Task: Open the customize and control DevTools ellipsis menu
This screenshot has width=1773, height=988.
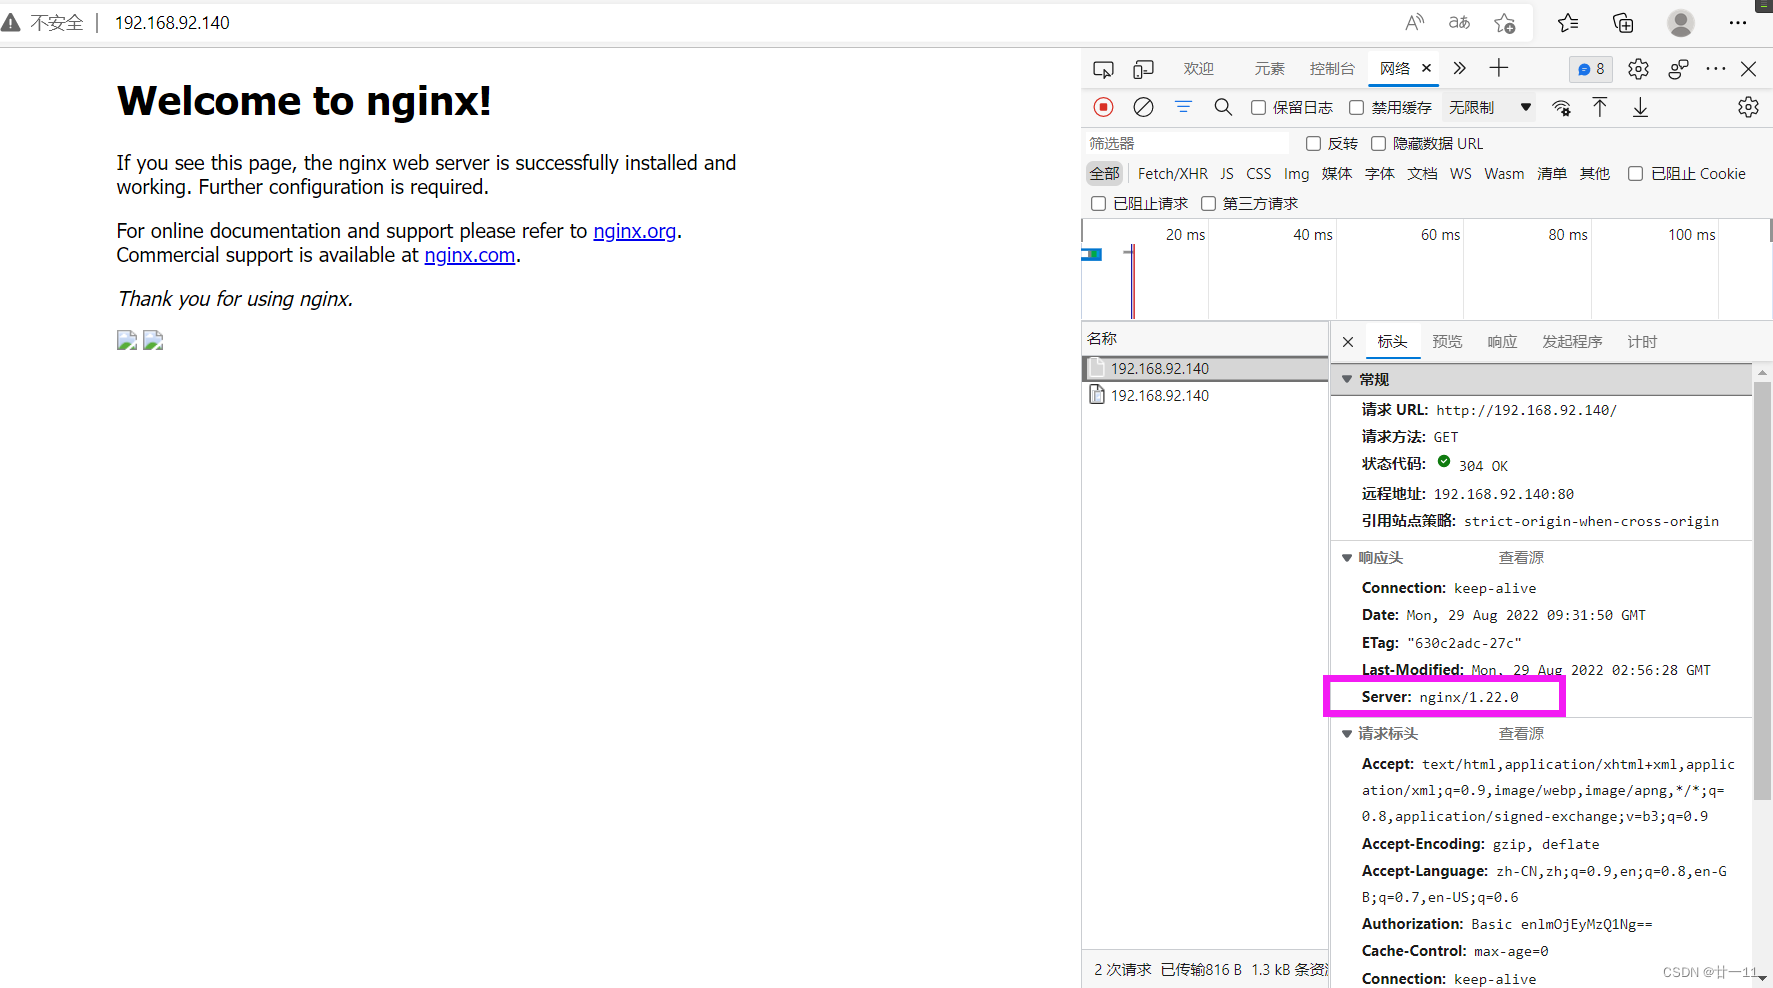Action: 1716,69
